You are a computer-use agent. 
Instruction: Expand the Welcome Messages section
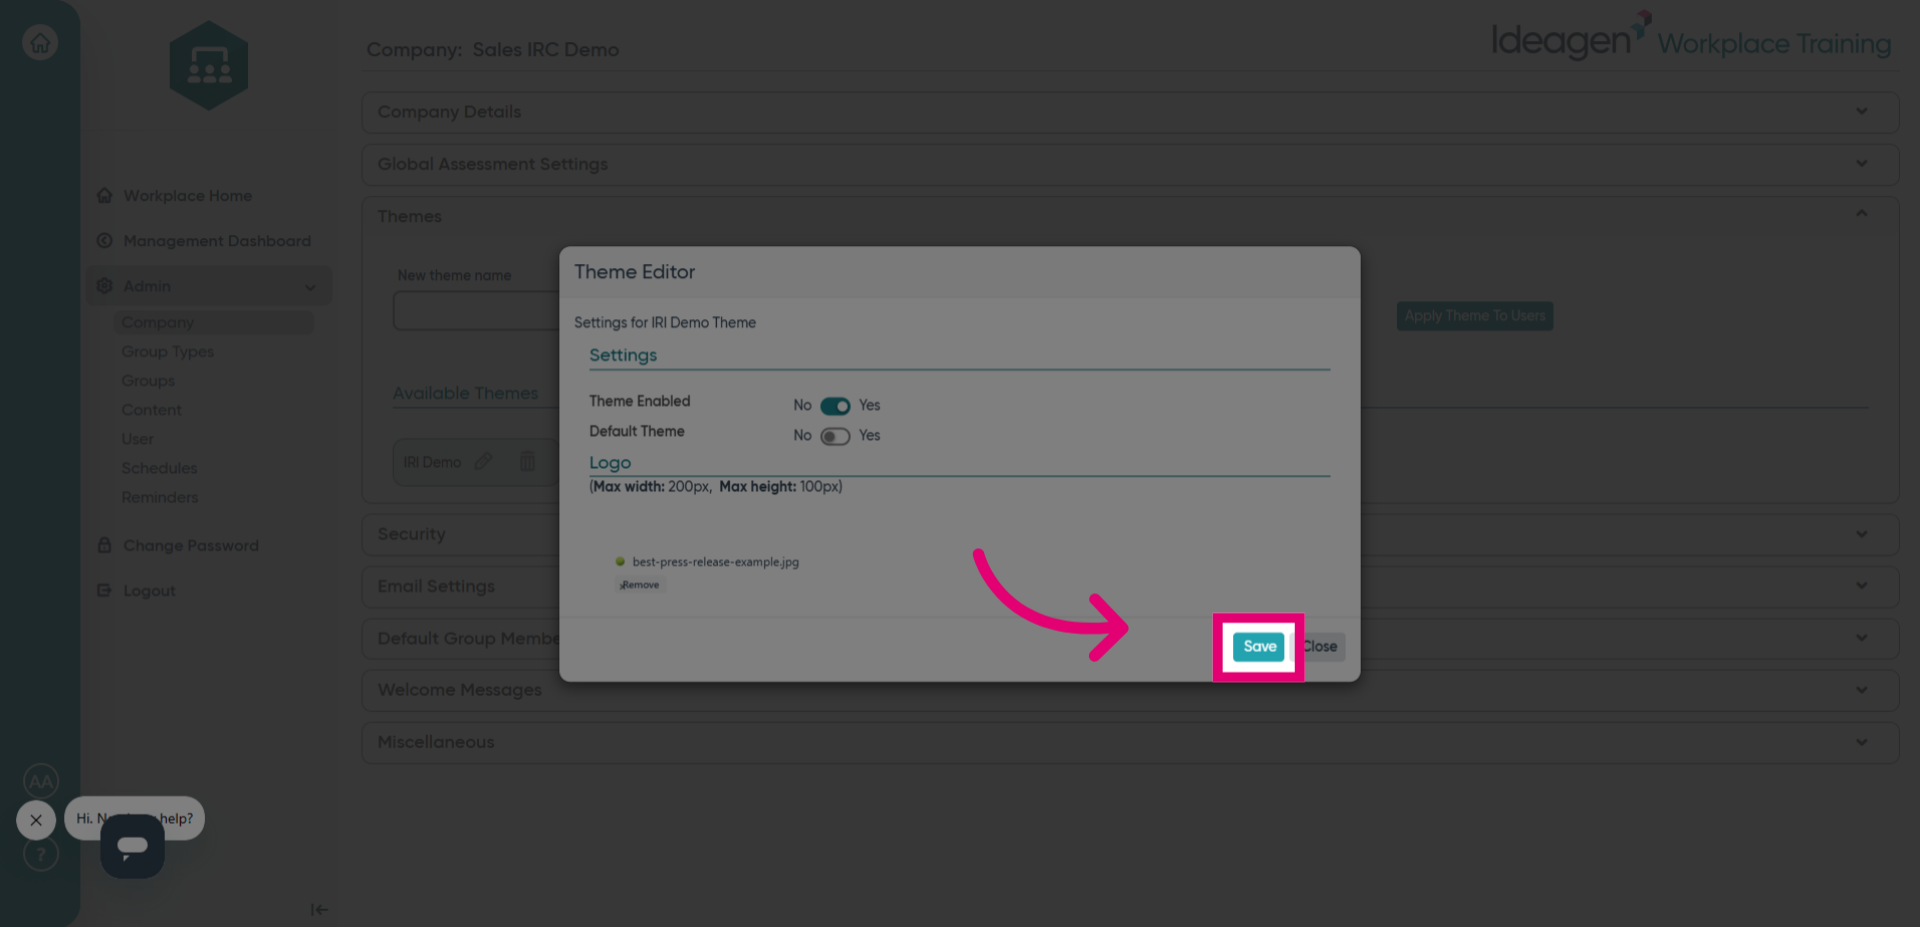1129,690
